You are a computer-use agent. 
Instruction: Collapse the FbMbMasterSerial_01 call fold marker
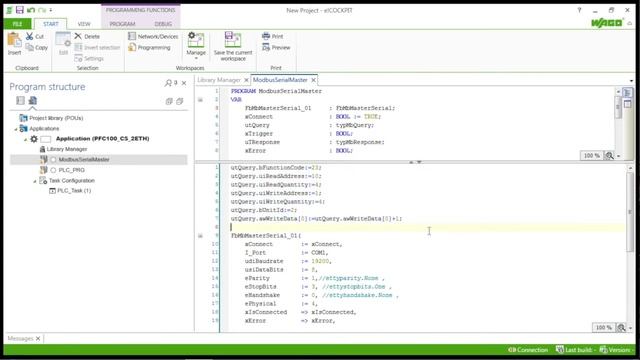click(200, 236)
